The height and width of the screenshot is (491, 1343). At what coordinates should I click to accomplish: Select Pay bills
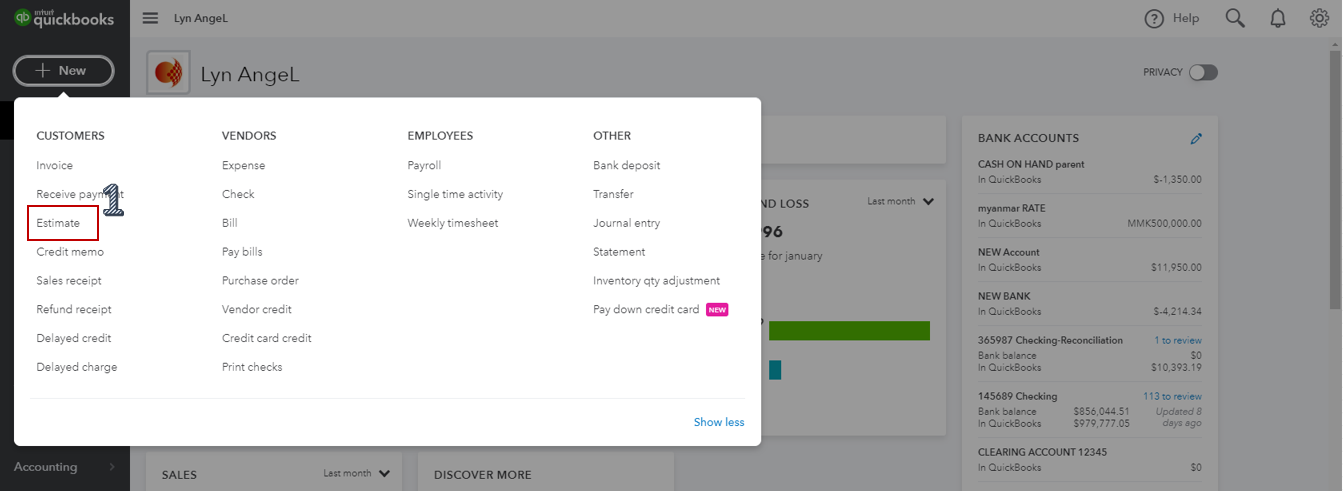pos(242,252)
